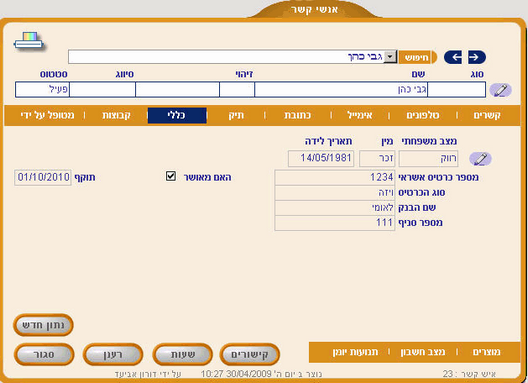This screenshot has width=528, height=383.
Task: Expand the contact search dropdown arrow
Action: [390, 57]
